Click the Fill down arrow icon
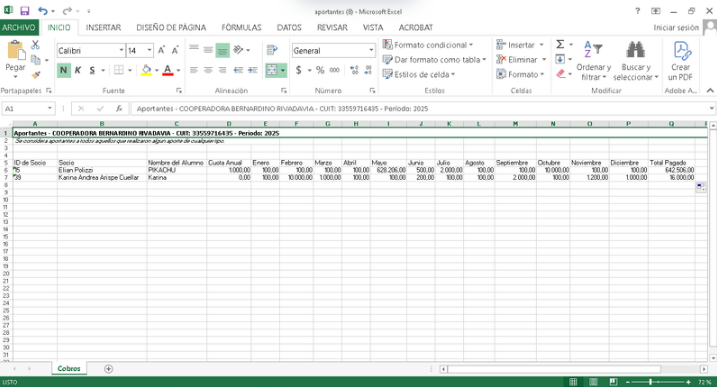 pos(560,59)
